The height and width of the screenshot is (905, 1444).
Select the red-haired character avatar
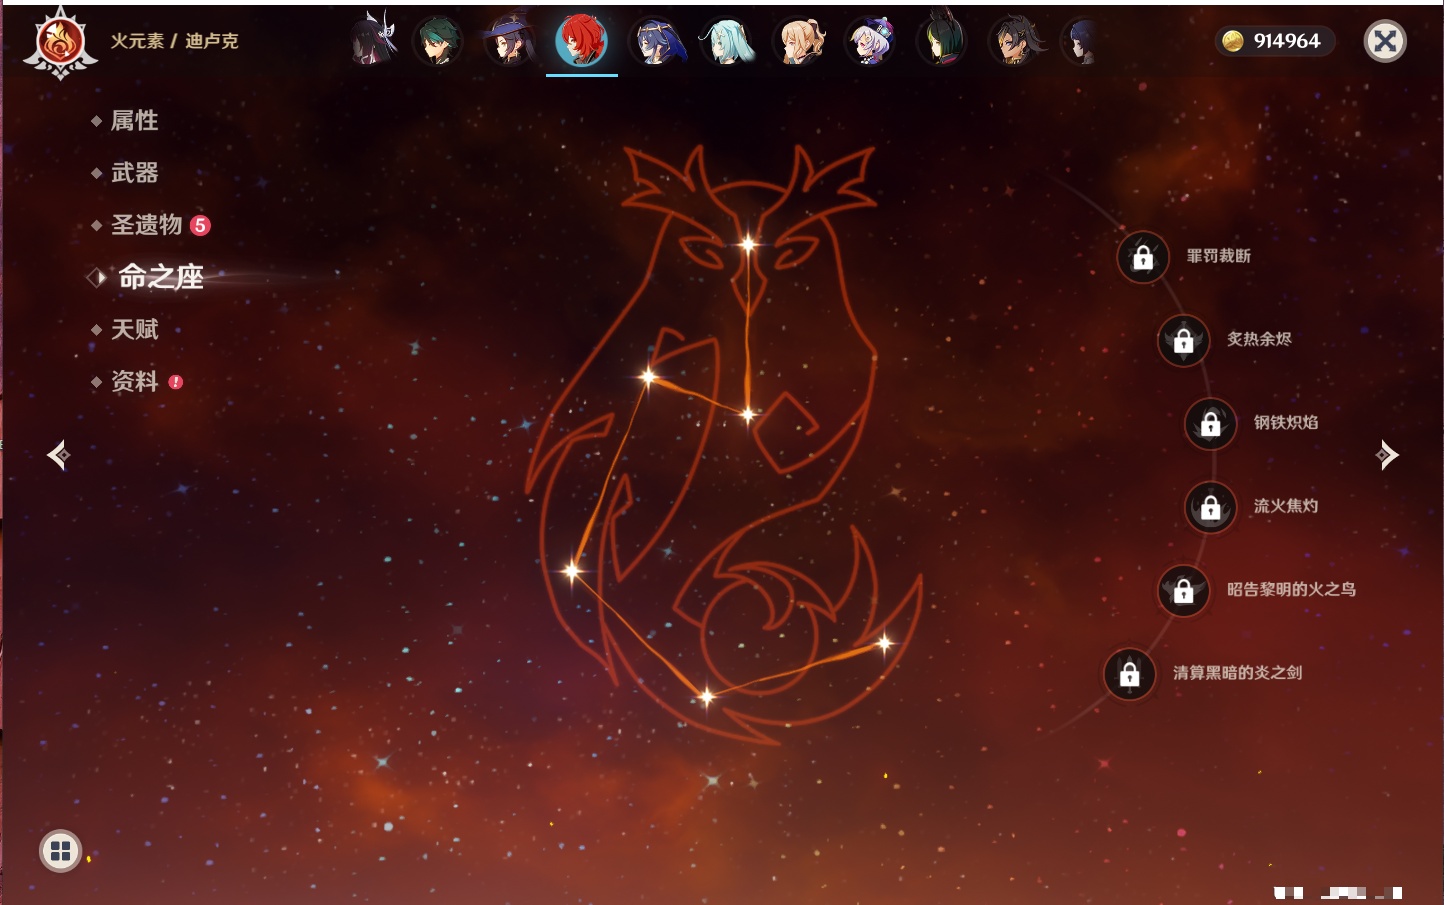(582, 41)
